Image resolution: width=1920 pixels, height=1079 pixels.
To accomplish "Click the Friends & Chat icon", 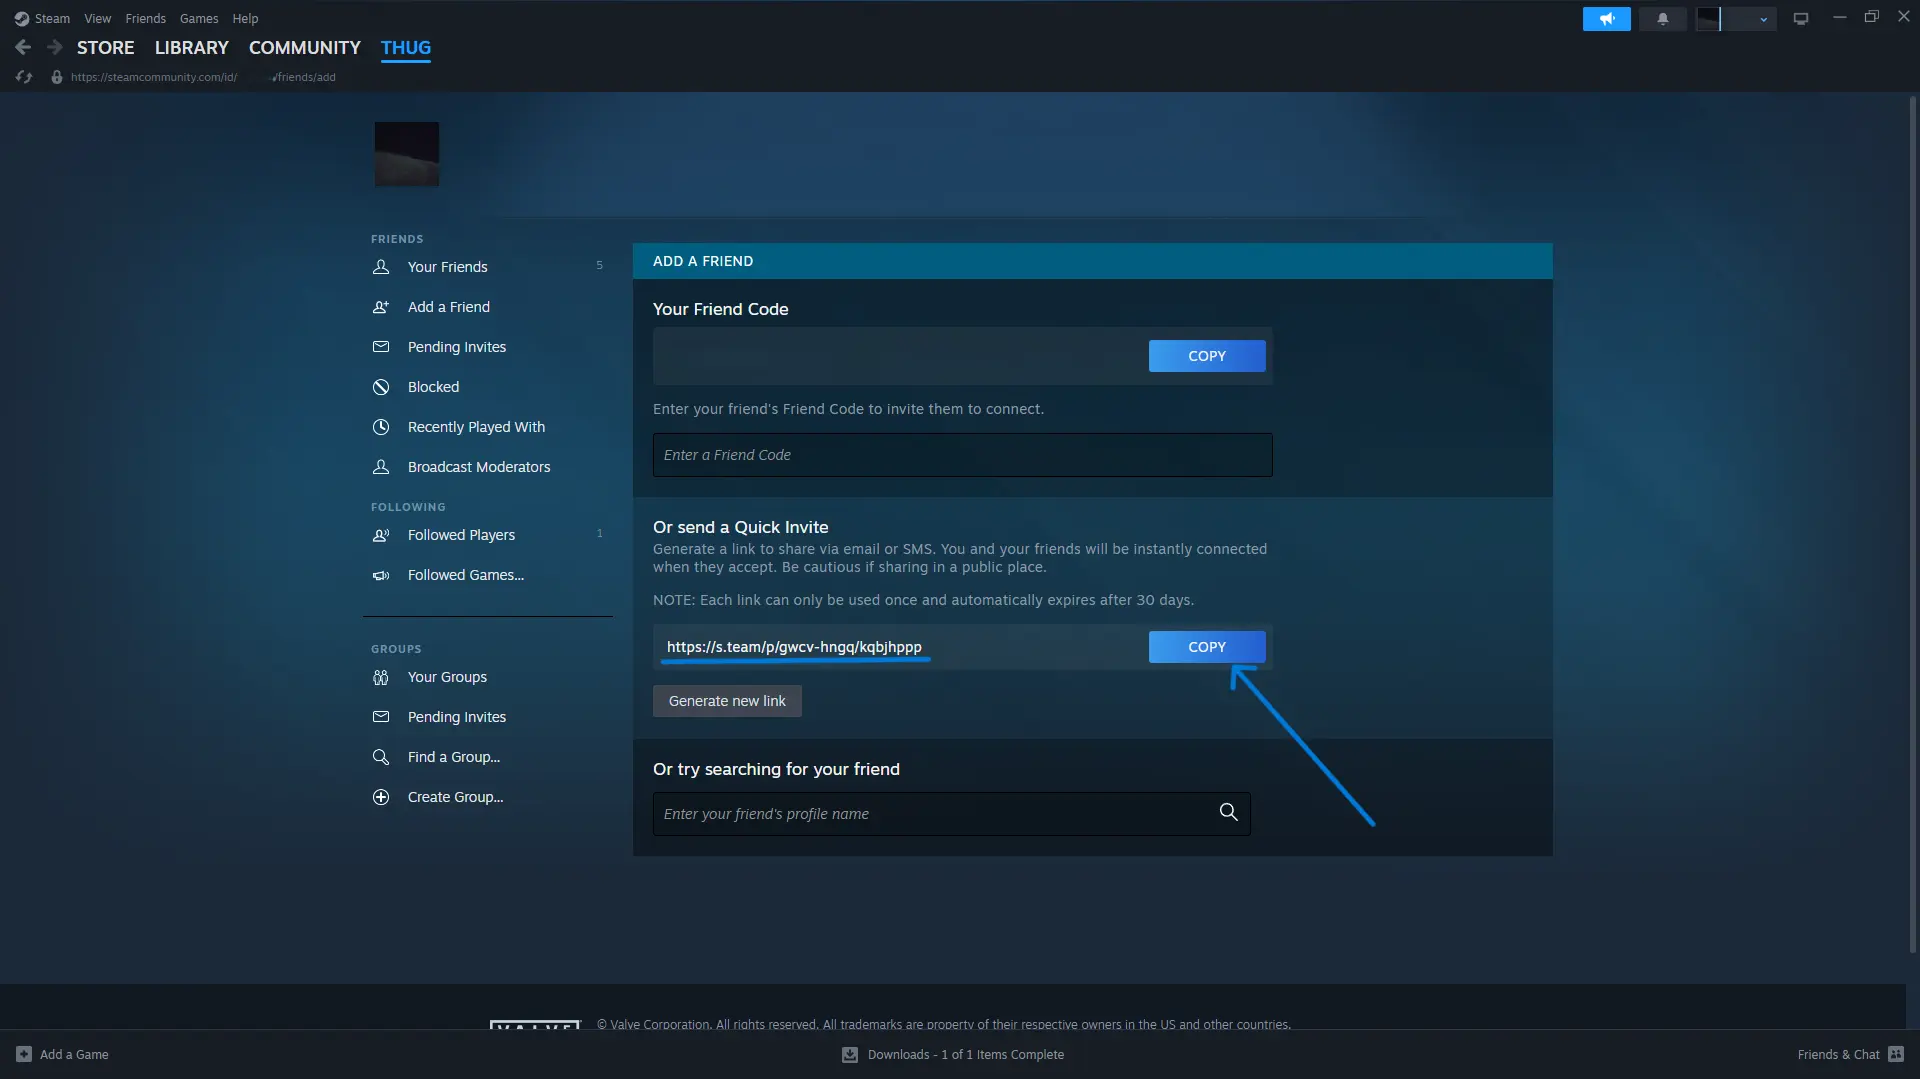I will pyautogui.click(x=1896, y=1054).
